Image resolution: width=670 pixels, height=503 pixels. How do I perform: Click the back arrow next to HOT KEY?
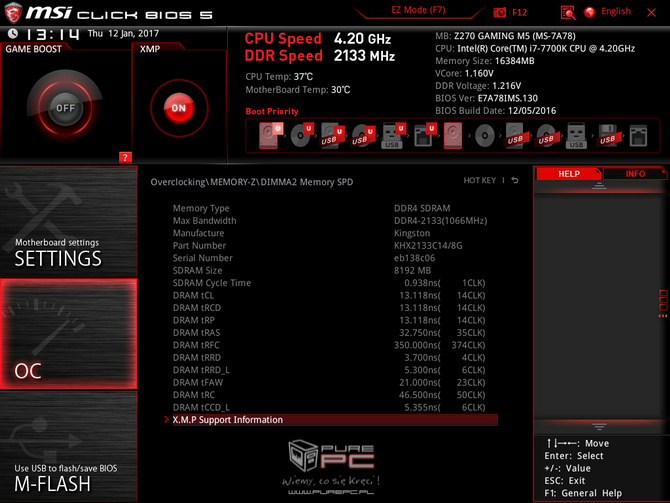[x=515, y=180]
